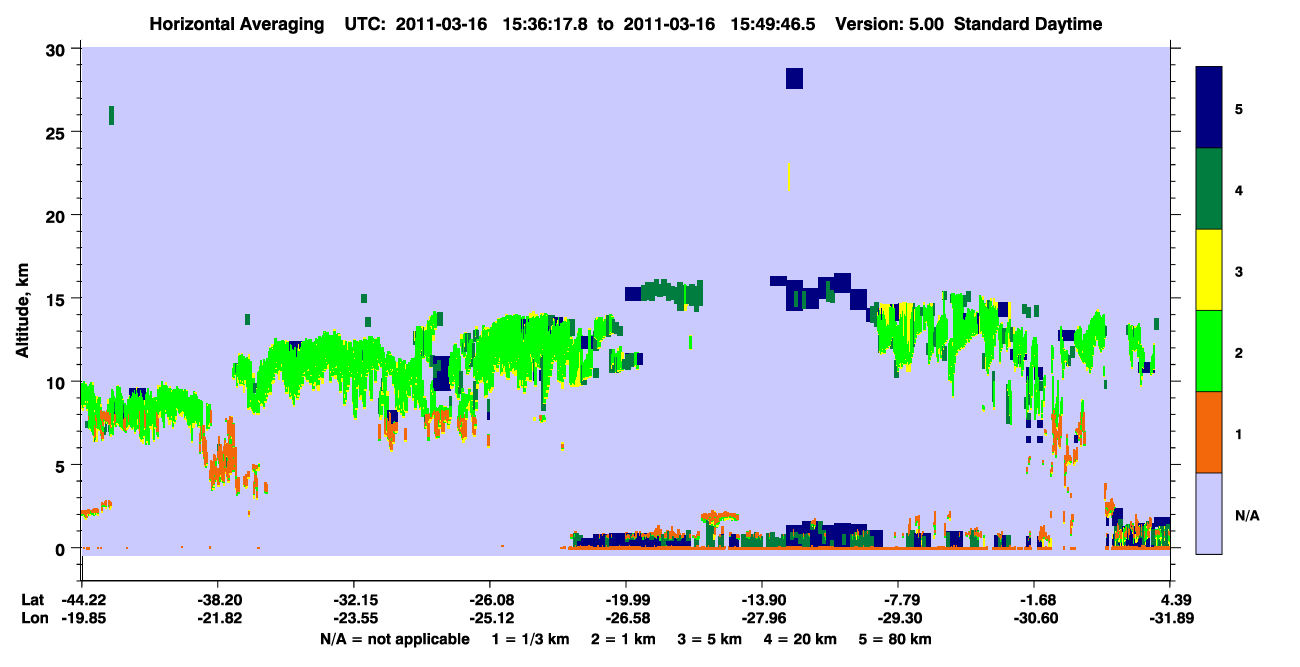The height and width of the screenshot is (667, 1300).
Task: Click legend text '1 = 1/3 km'
Action: point(530,639)
